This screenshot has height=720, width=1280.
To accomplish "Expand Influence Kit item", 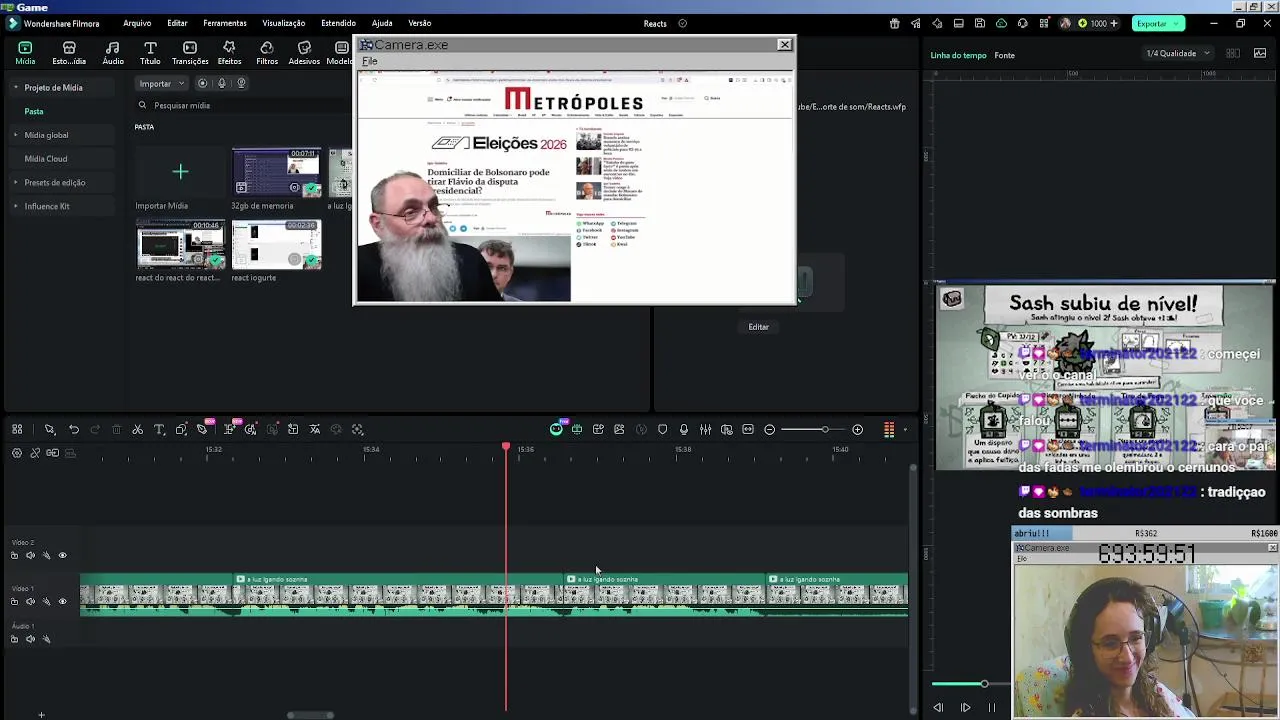I will (x=15, y=206).
